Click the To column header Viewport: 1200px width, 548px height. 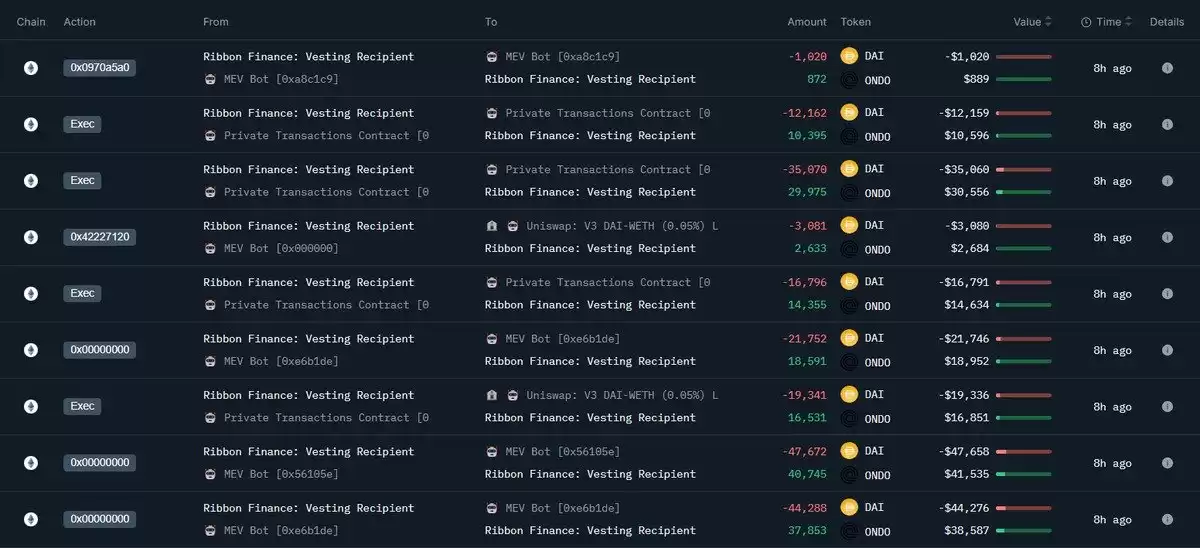(x=491, y=22)
